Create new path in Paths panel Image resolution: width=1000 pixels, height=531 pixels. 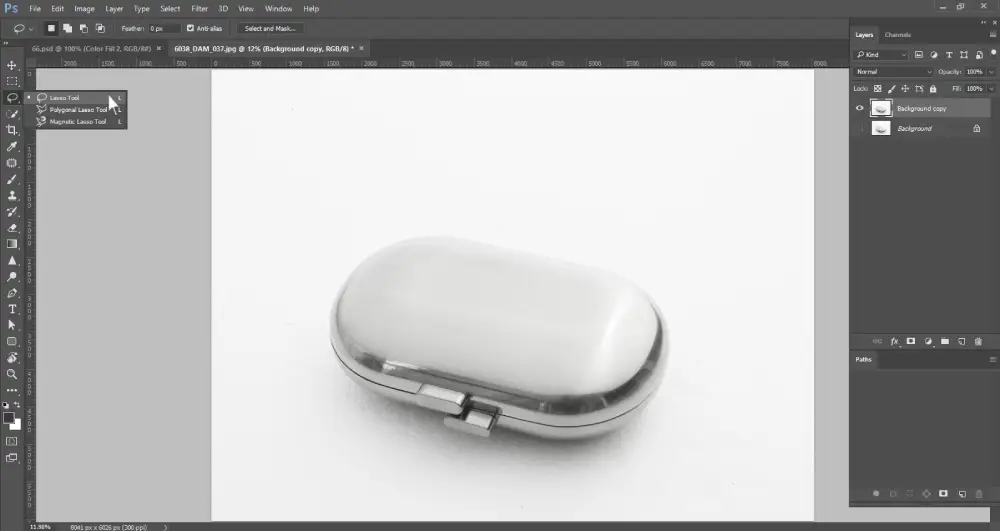962,494
